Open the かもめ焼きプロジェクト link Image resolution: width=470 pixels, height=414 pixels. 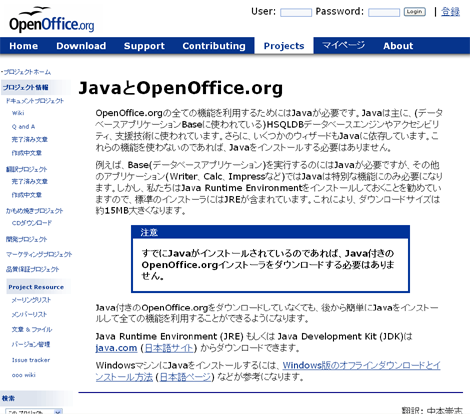[x=34, y=211]
